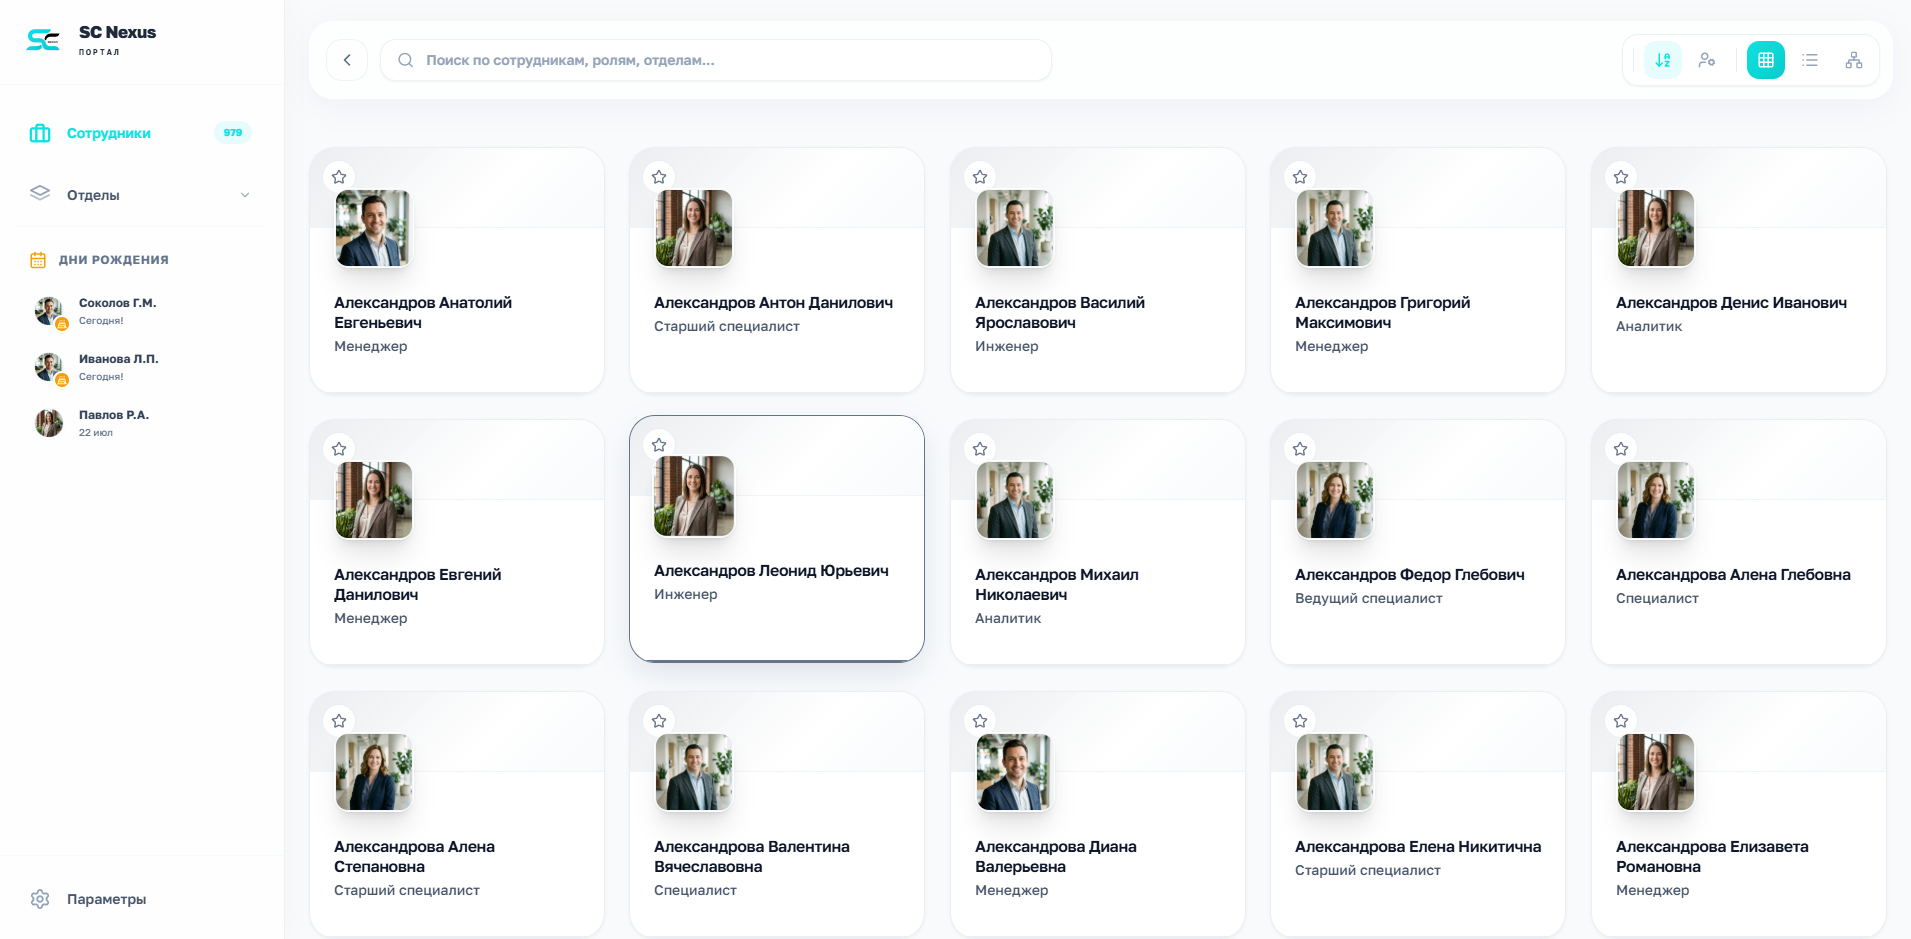Select name Александрова Елена Никитична
This screenshot has width=1911, height=939.
(x=1418, y=847)
